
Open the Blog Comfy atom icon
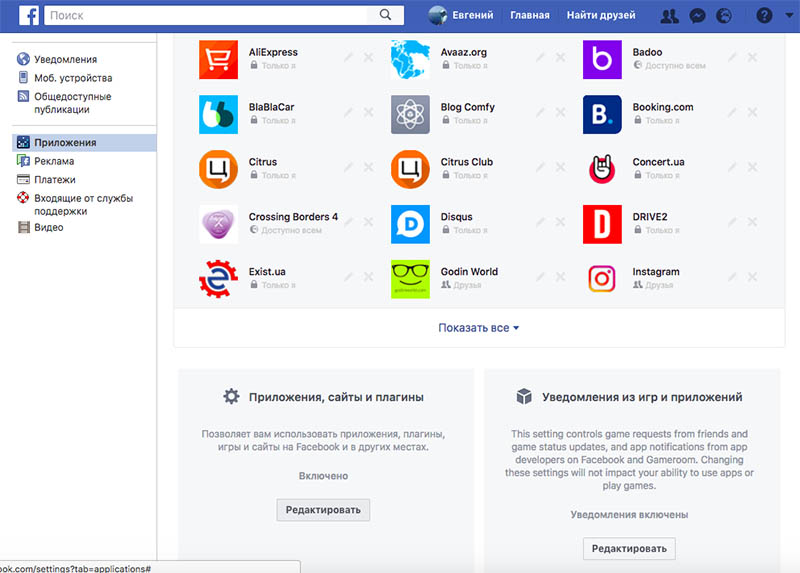[x=410, y=114]
